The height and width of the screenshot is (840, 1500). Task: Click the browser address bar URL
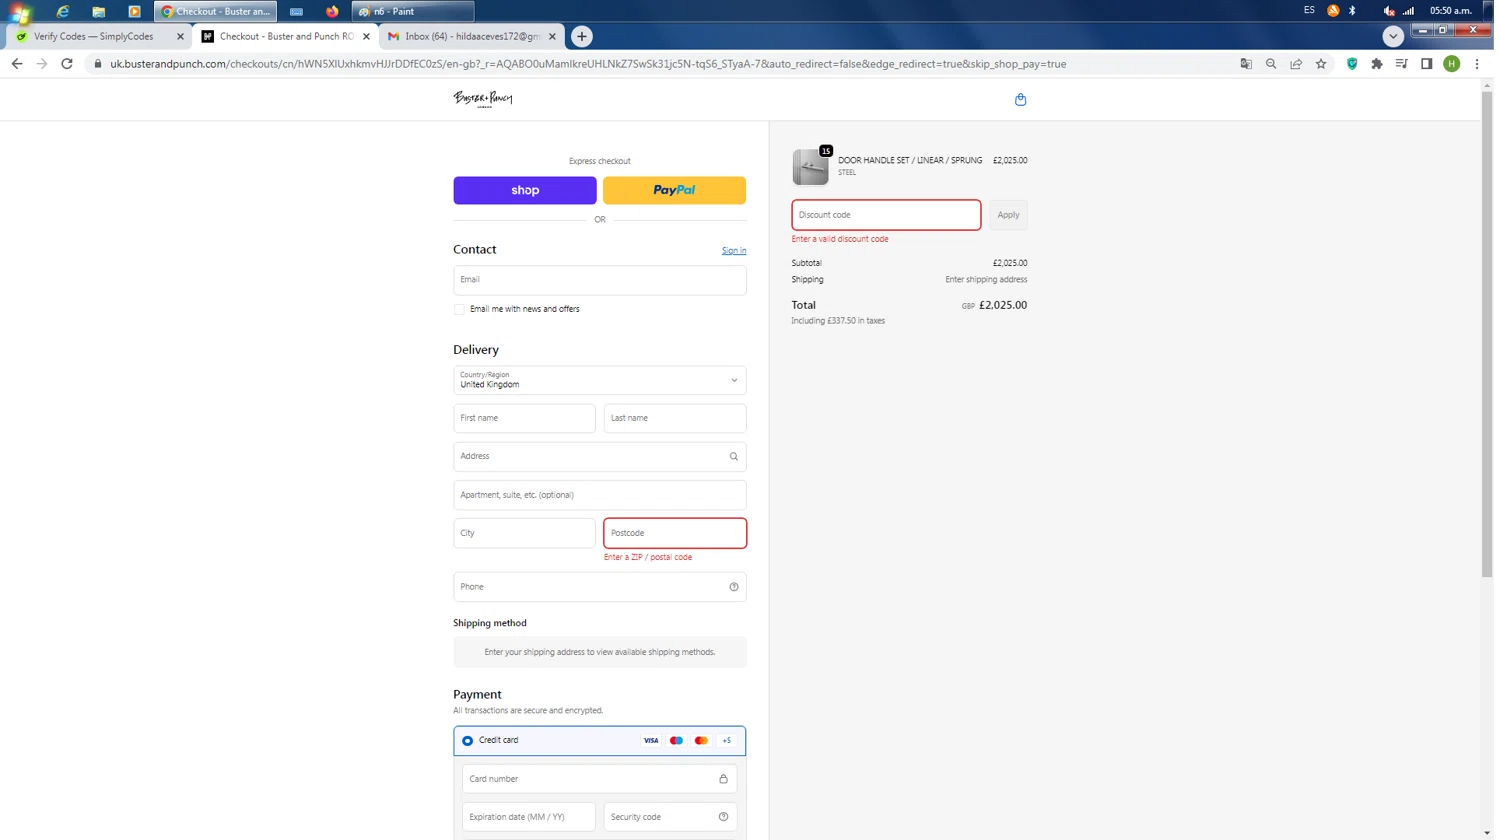coord(590,64)
